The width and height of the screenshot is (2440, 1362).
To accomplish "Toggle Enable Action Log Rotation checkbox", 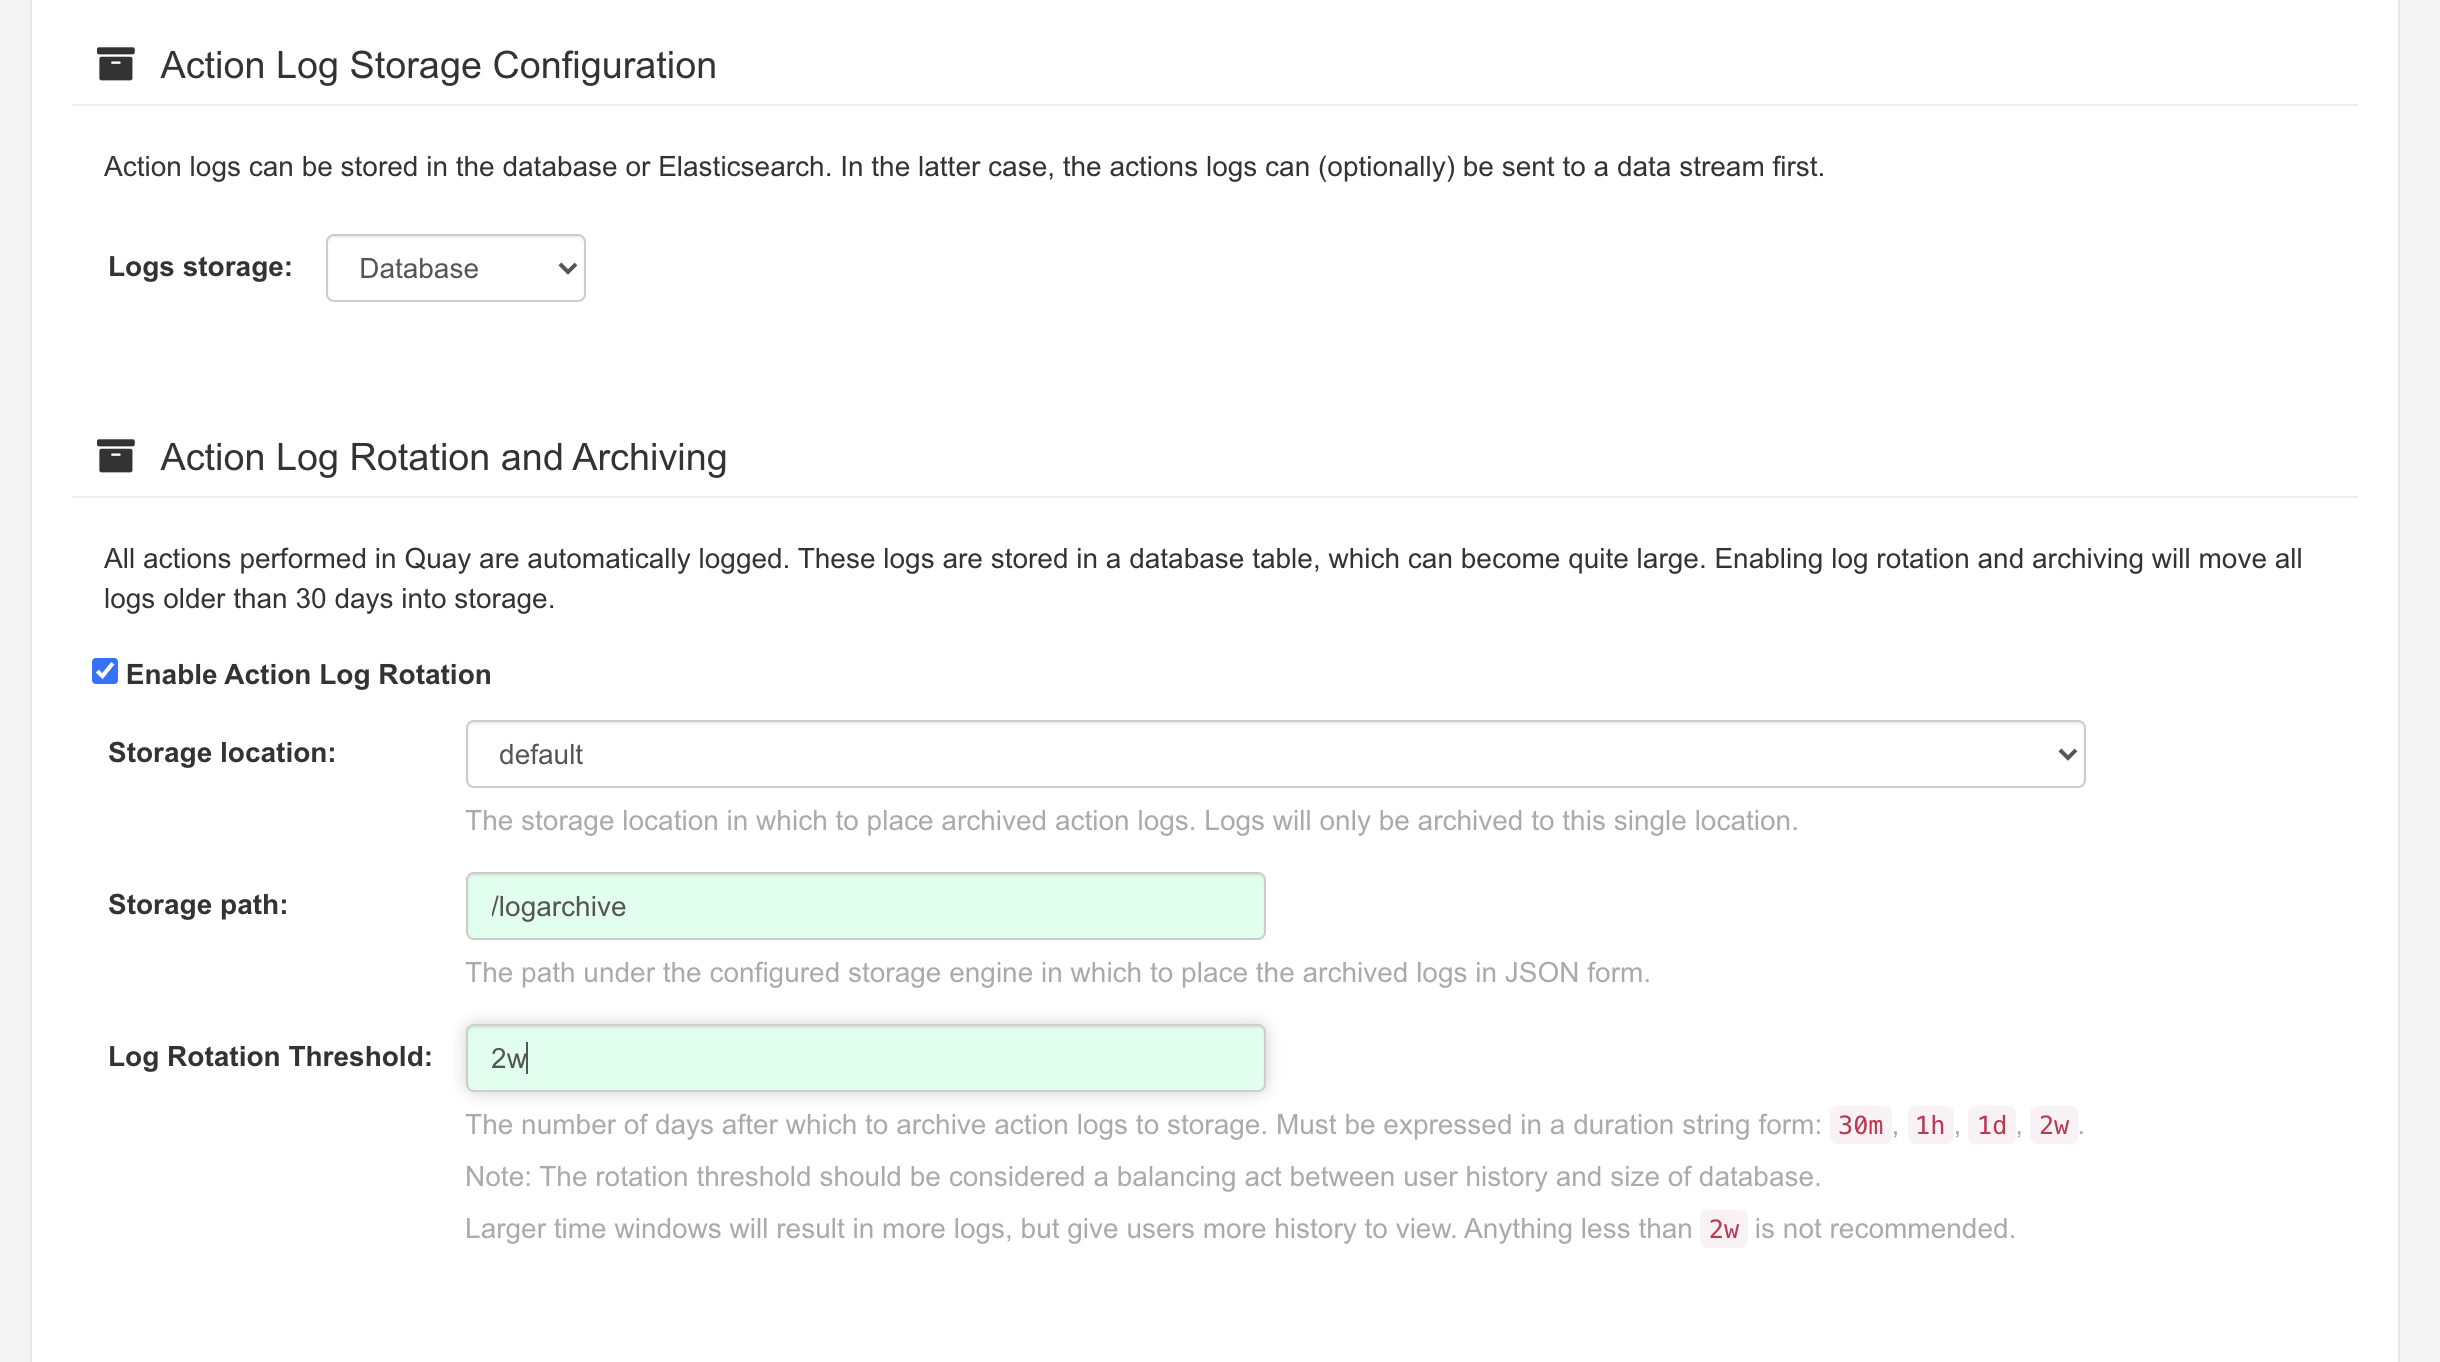I will (x=105, y=672).
